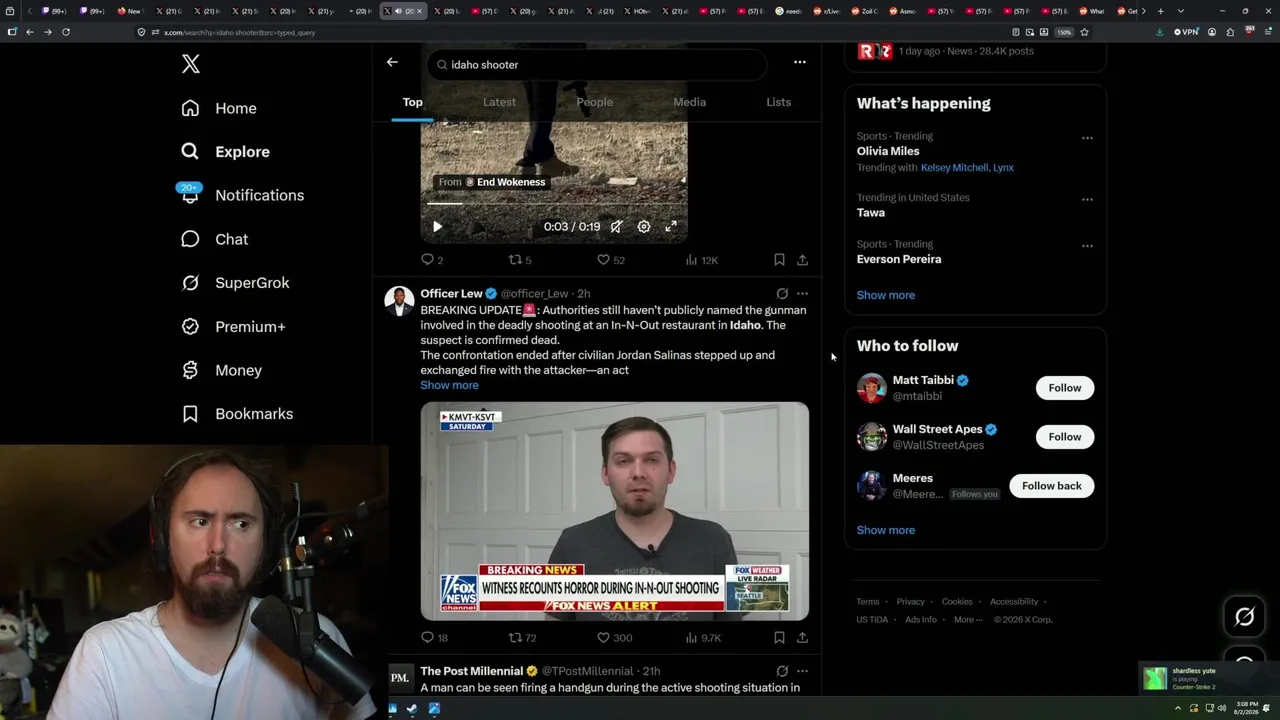
Task: Click the X logo in the sidebar
Action: (191, 64)
